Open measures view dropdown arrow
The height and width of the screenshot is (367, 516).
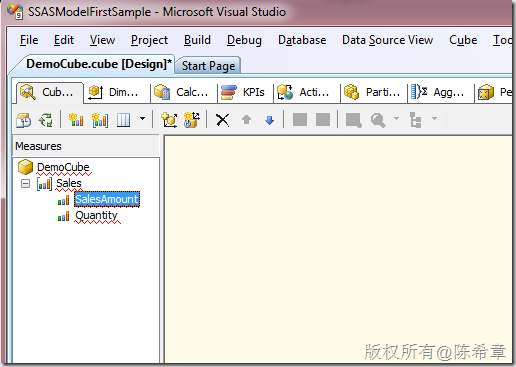(142, 119)
